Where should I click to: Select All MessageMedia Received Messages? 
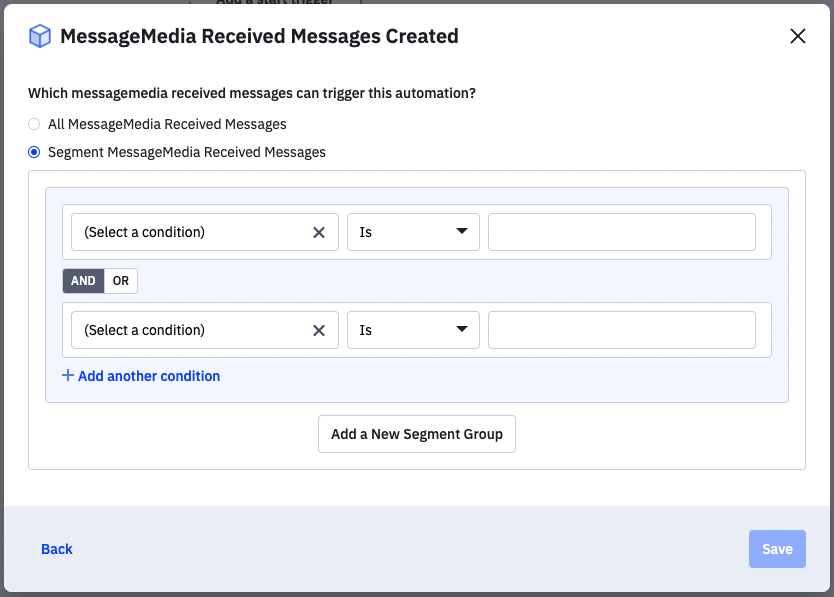33,123
